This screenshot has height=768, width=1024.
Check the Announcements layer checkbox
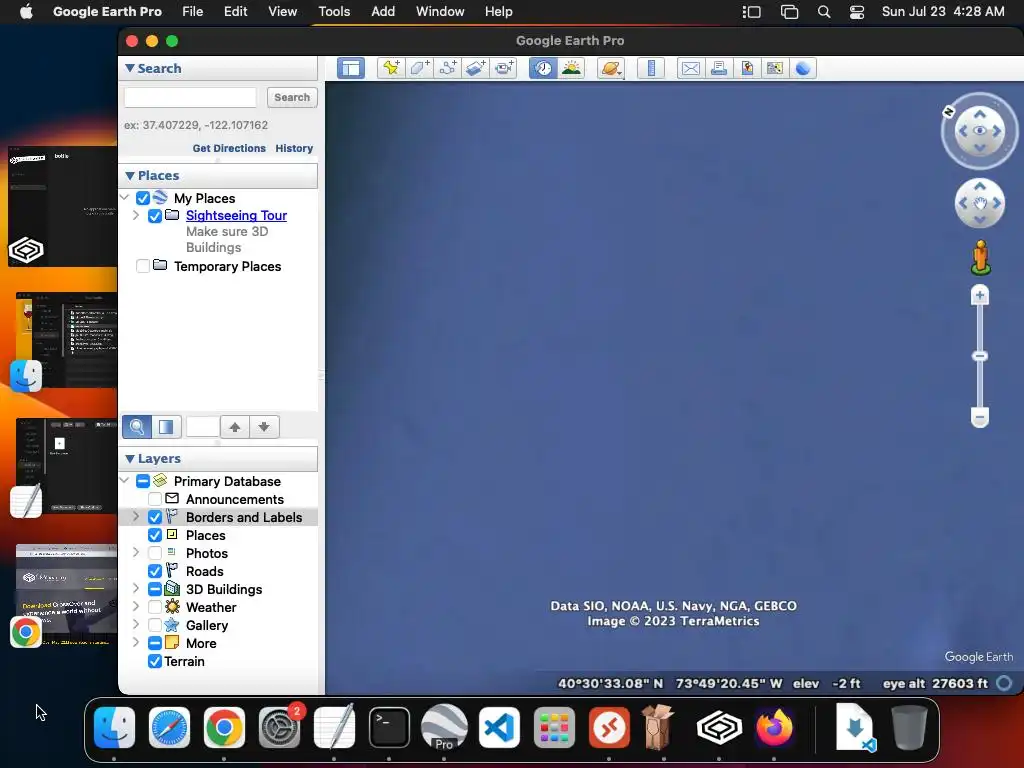pyautogui.click(x=155, y=499)
